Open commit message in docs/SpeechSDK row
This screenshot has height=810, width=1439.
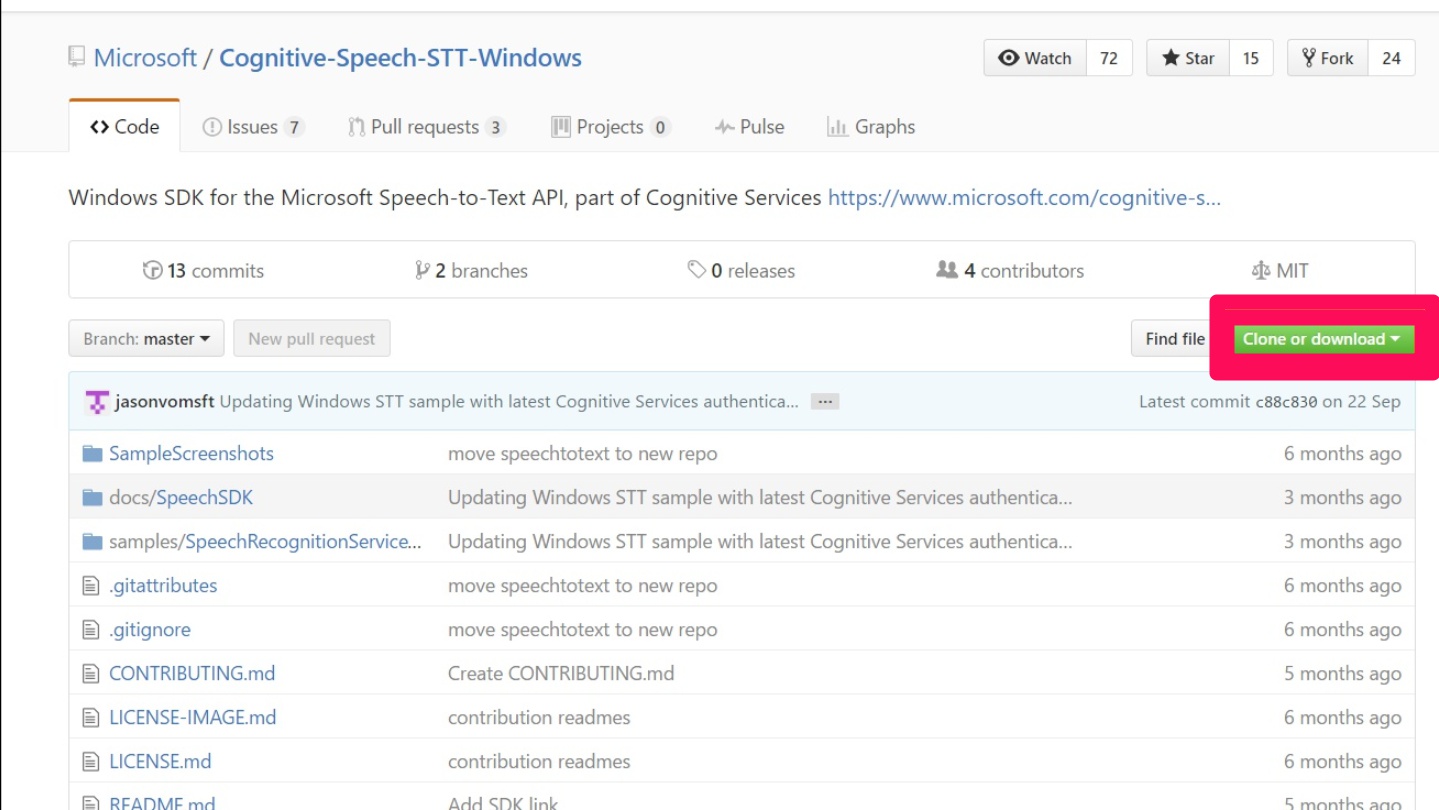(760, 498)
